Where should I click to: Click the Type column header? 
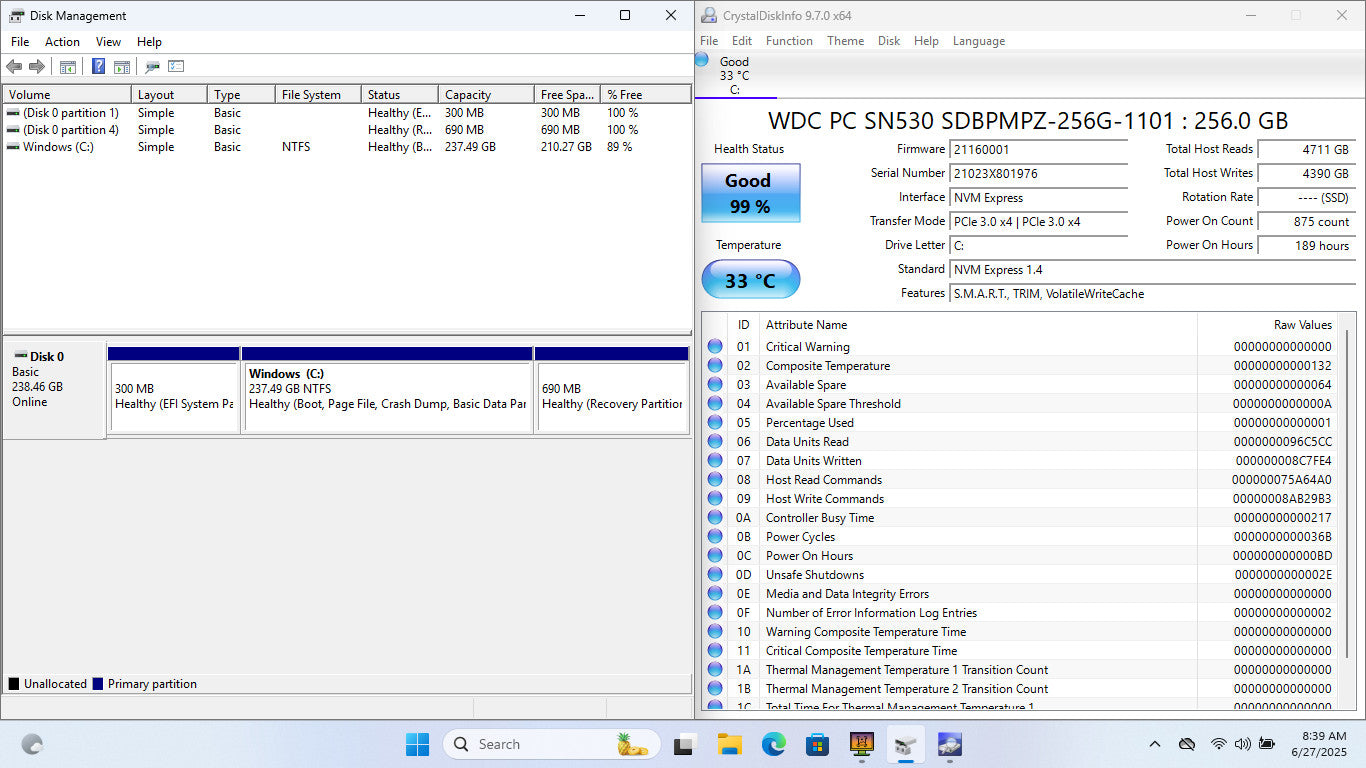click(x=241, y=95)
